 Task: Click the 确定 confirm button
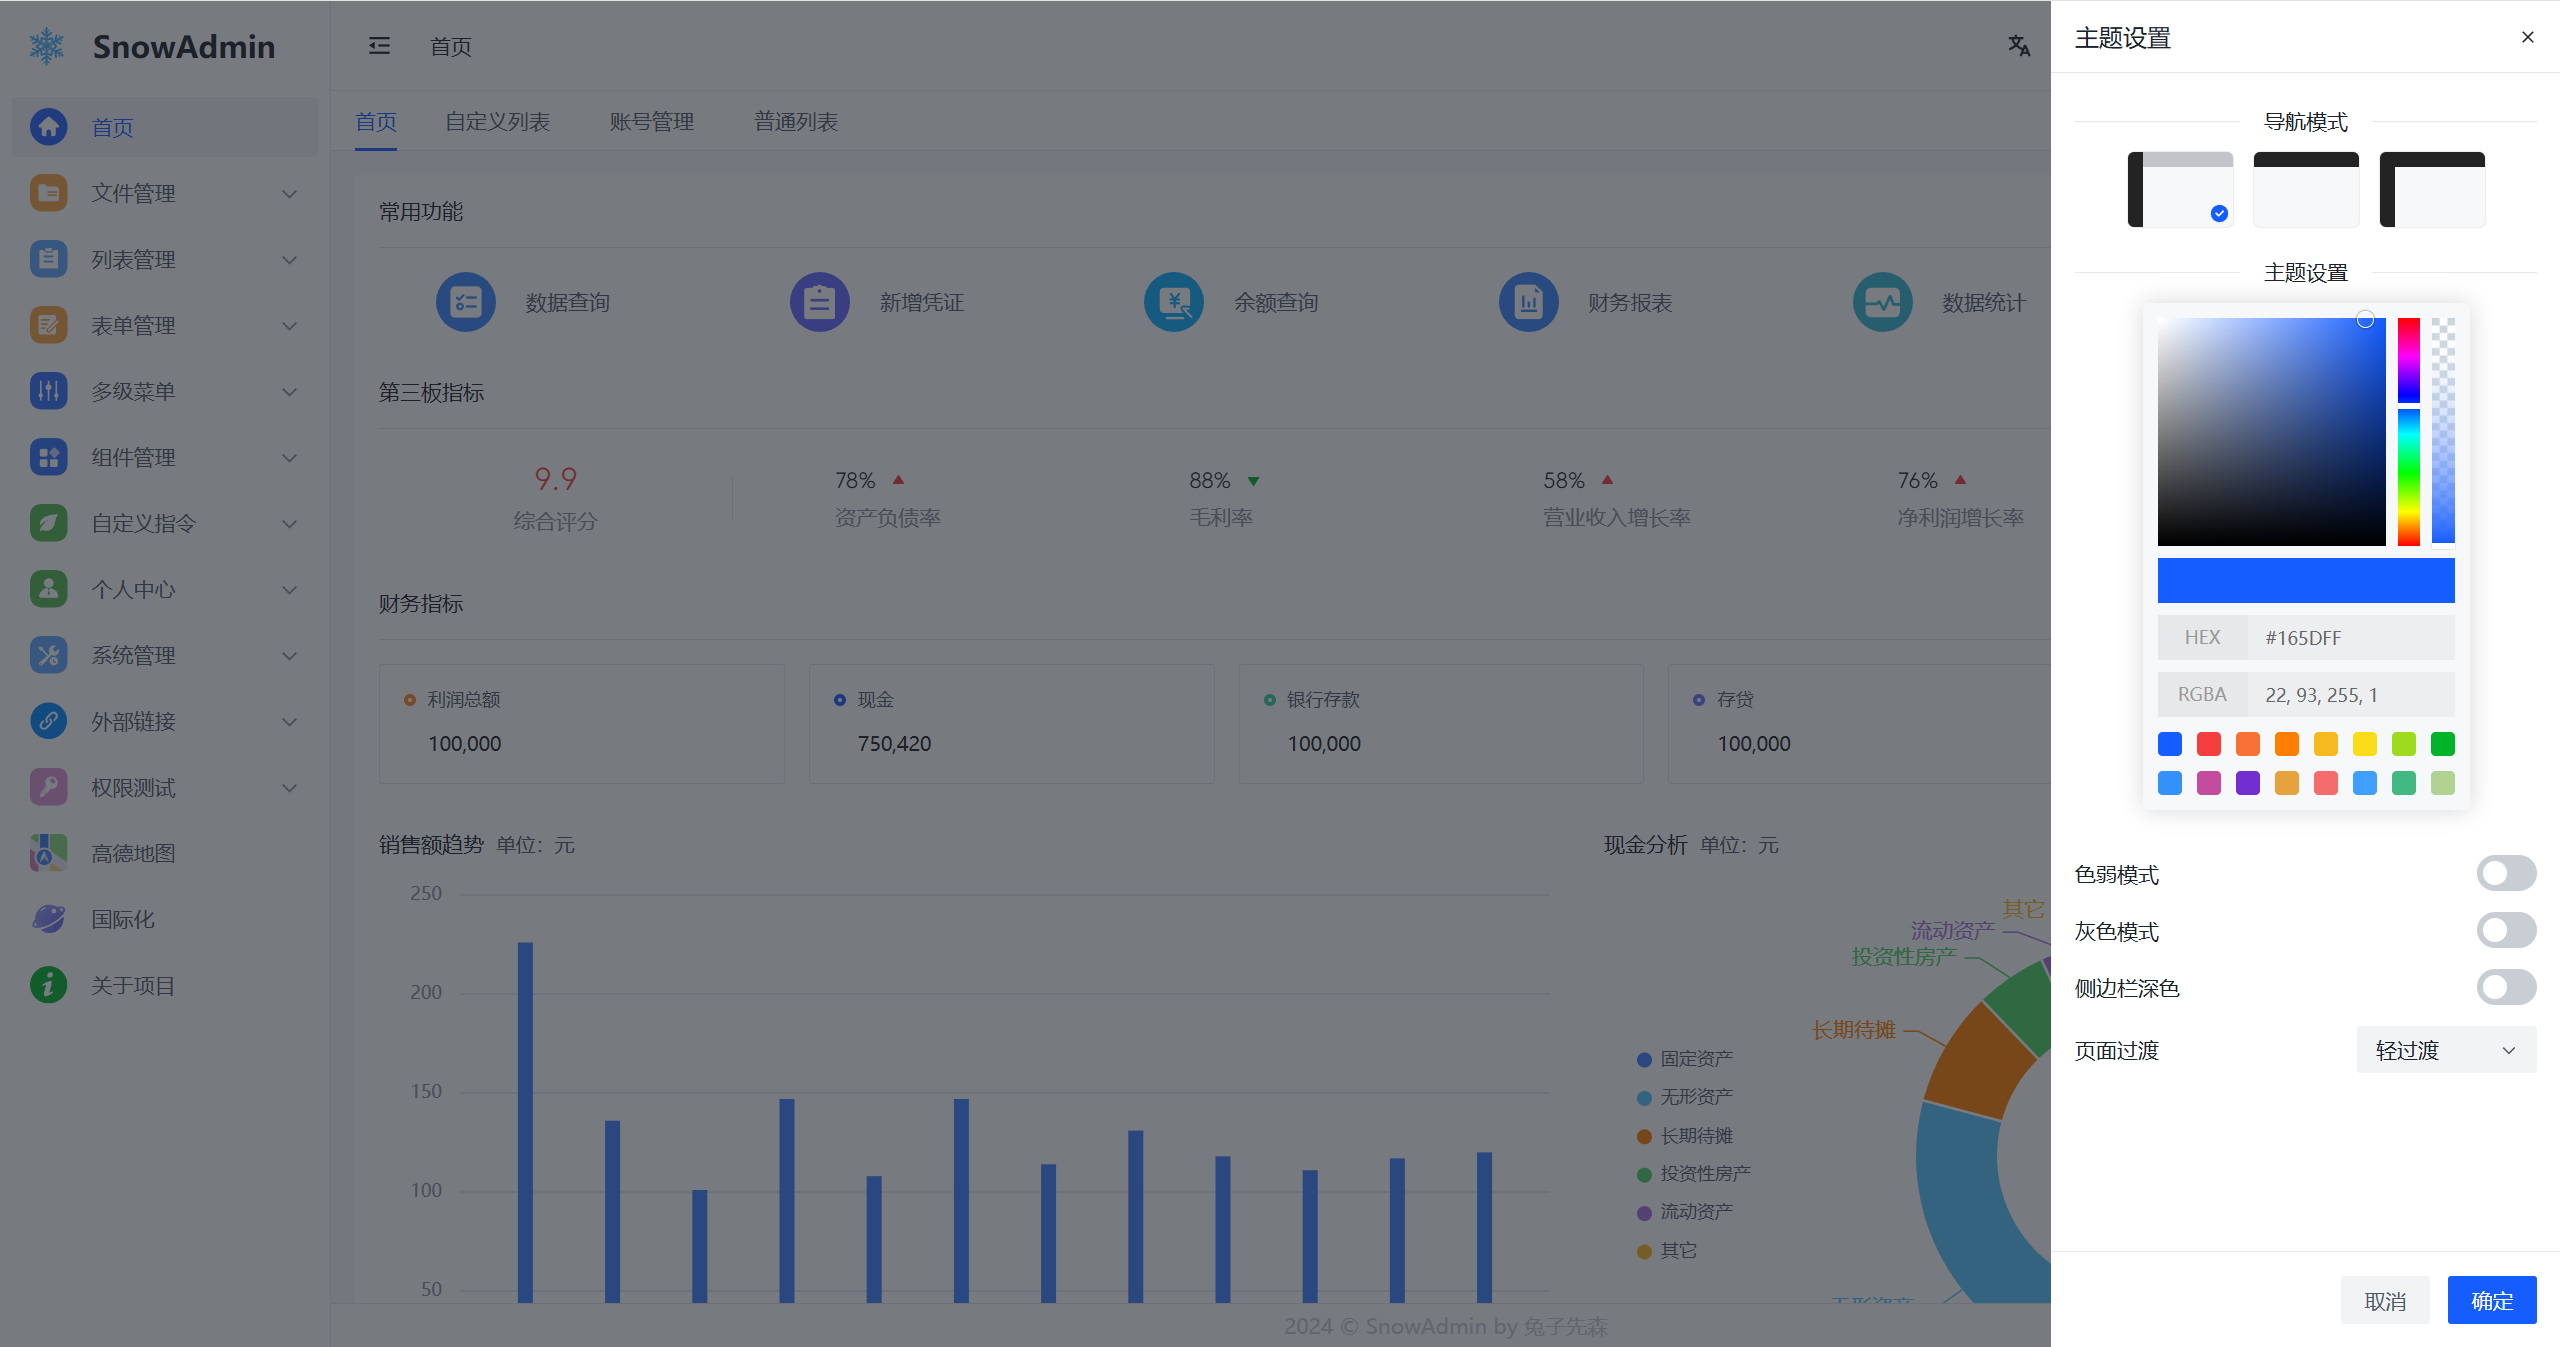pyautogui.click(x=2491, y=1300)
